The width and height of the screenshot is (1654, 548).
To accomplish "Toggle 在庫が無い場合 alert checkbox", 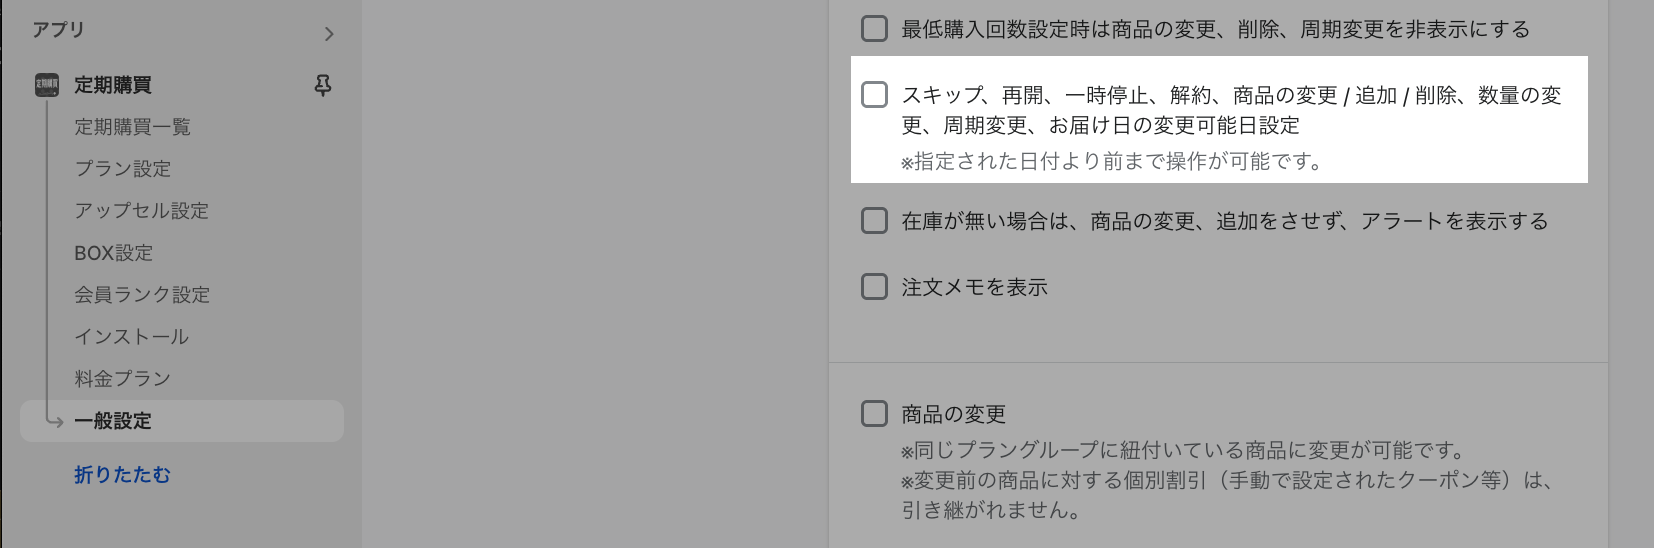I will pos(874,220).
